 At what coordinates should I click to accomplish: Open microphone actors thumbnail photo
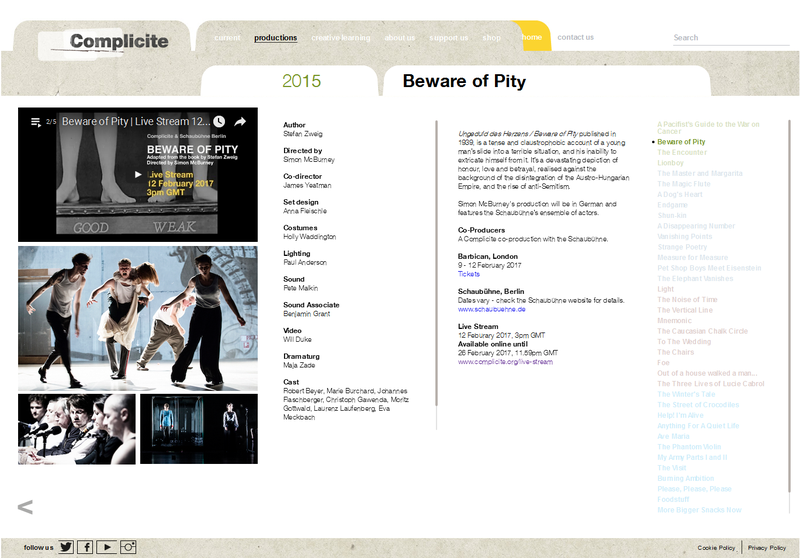coord(77,429)
